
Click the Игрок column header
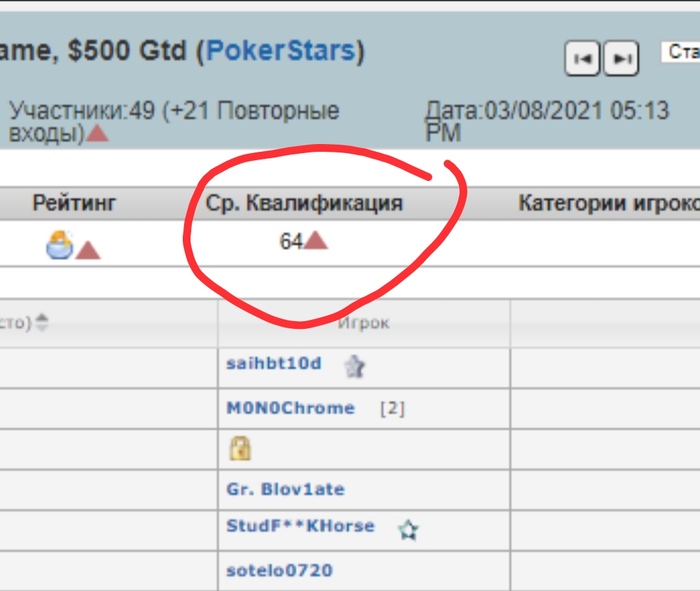point(364,323)
